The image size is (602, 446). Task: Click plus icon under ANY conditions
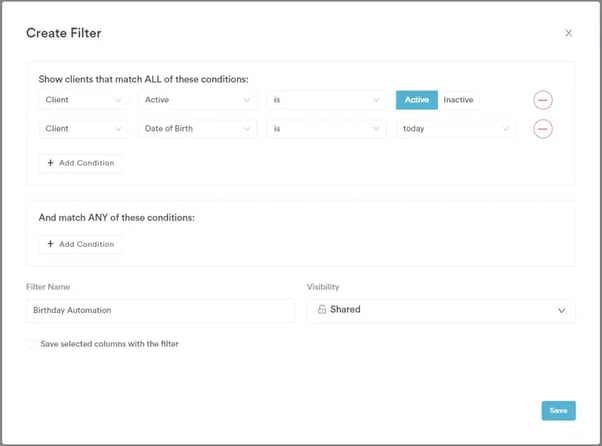pos(51,244)
